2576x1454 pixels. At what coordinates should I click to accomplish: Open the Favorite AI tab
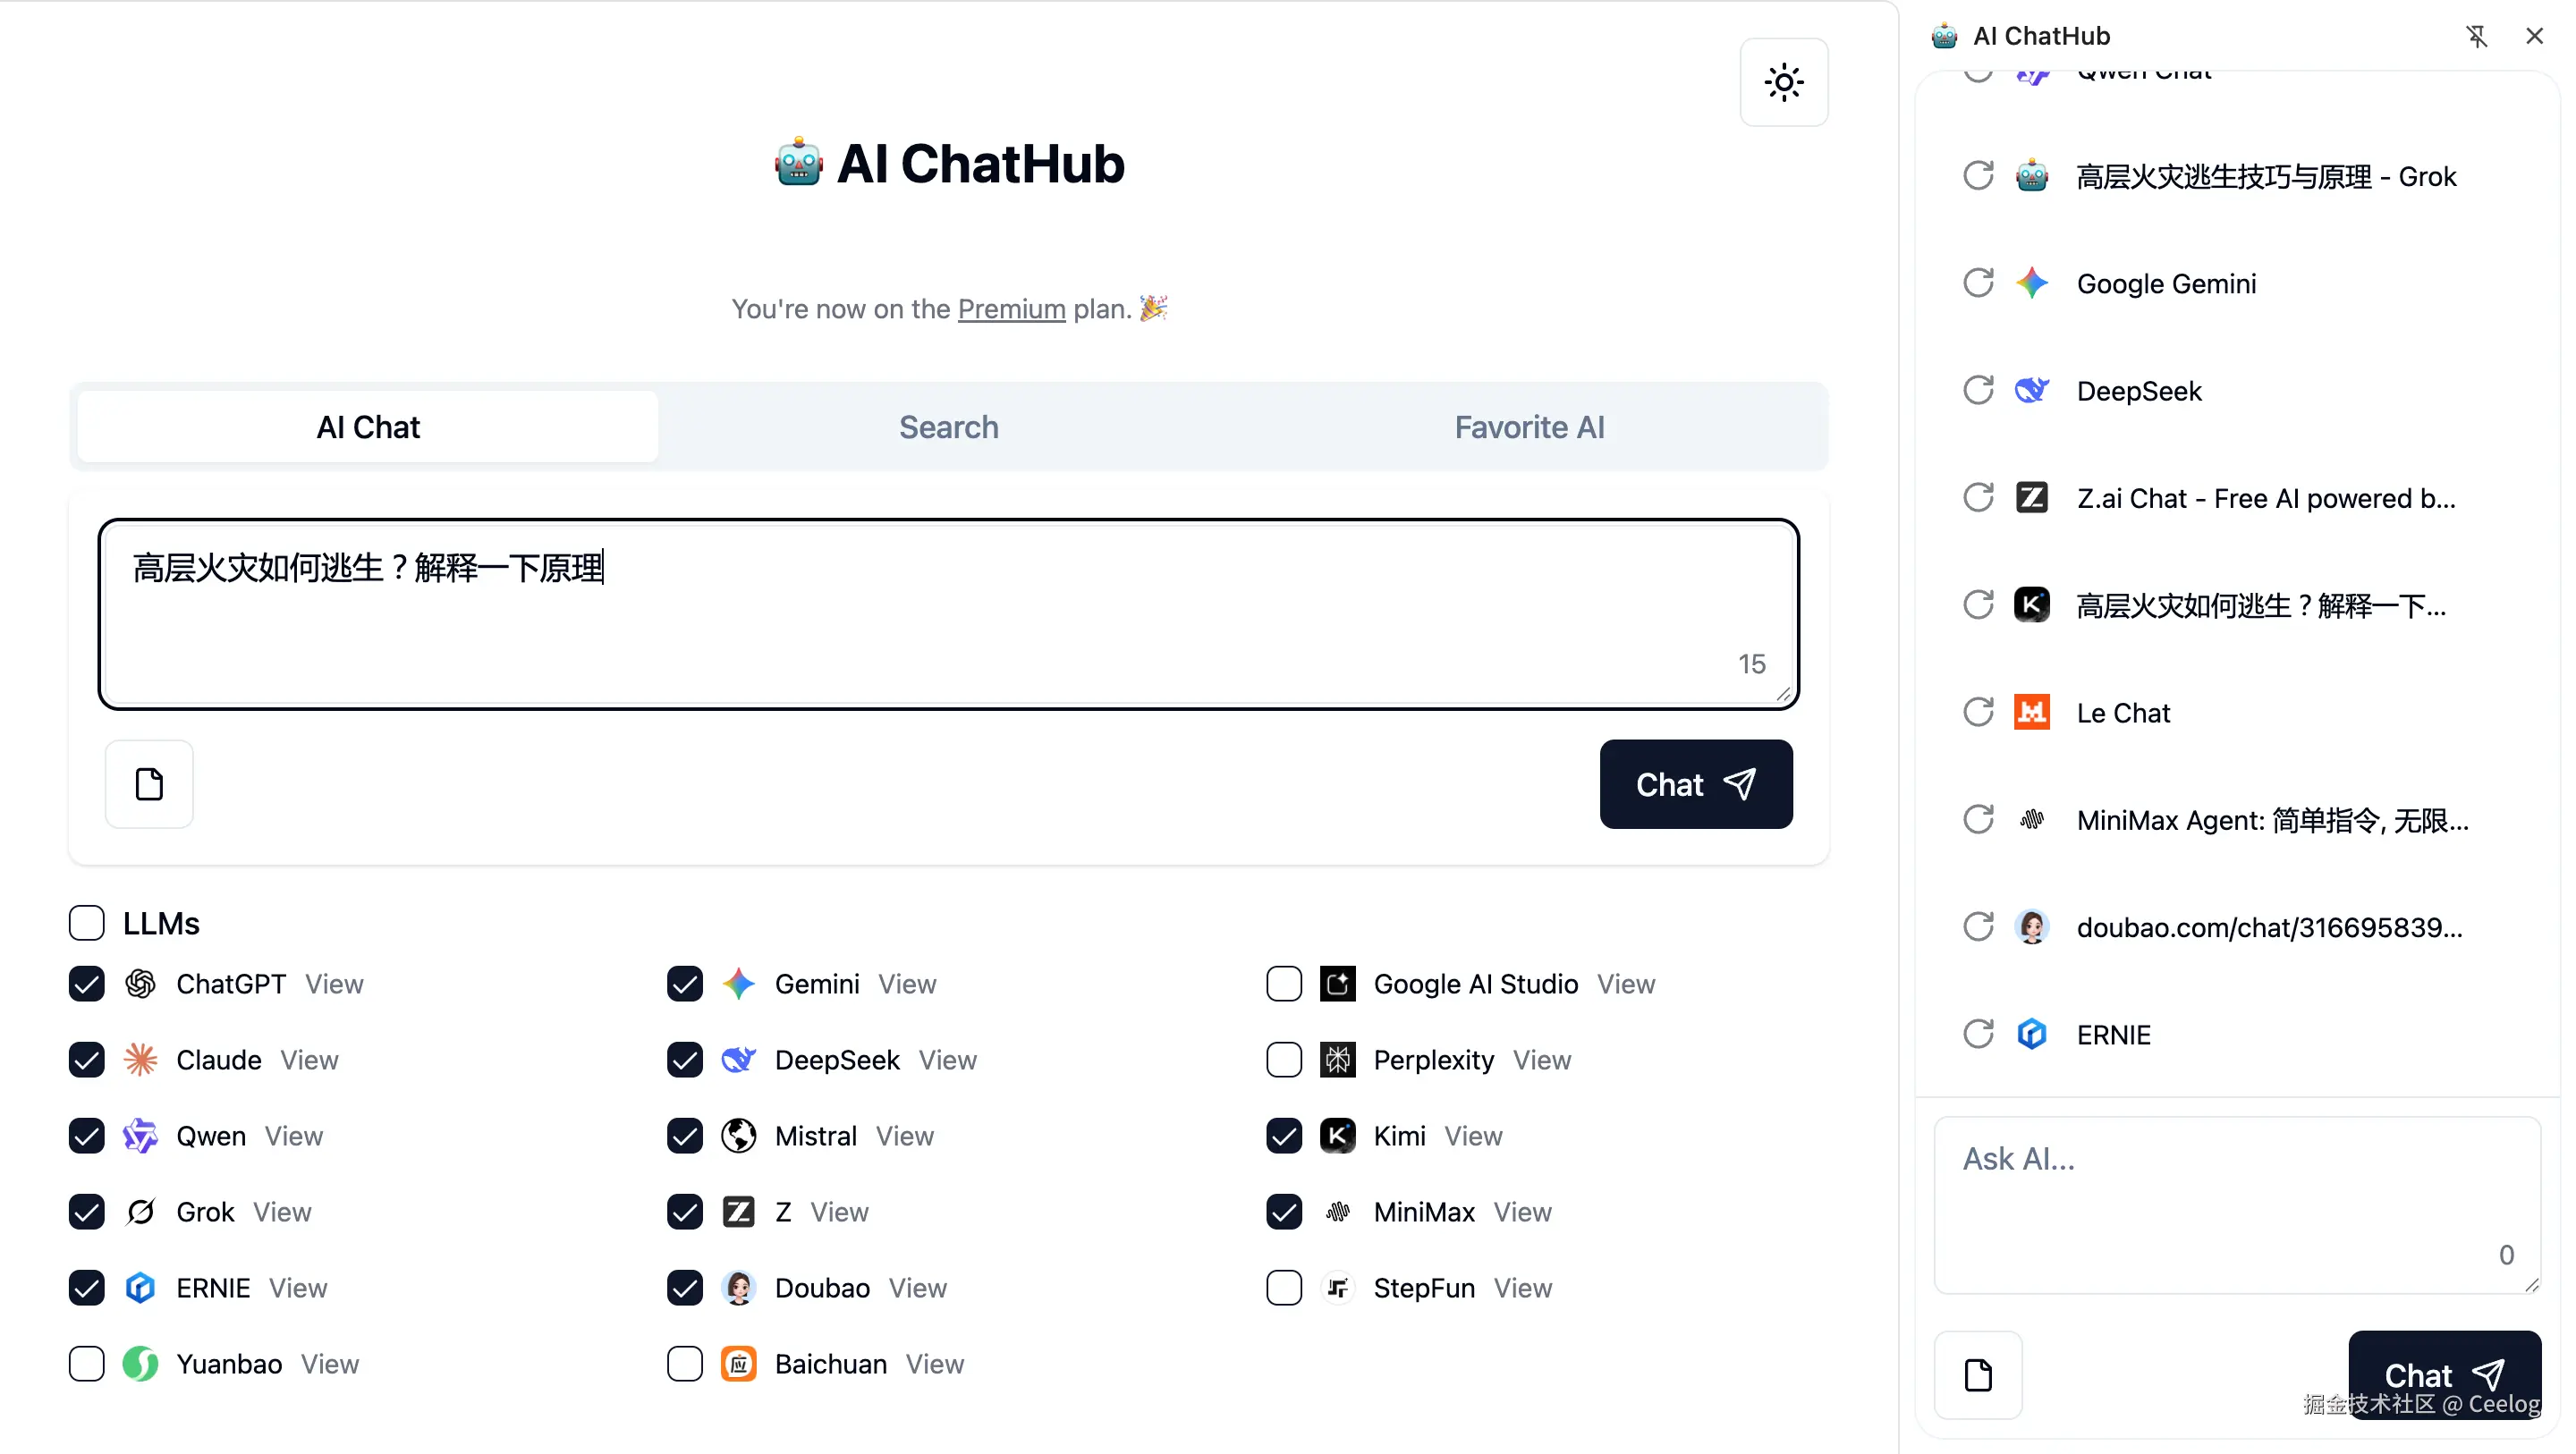(x=1528, y=427)
